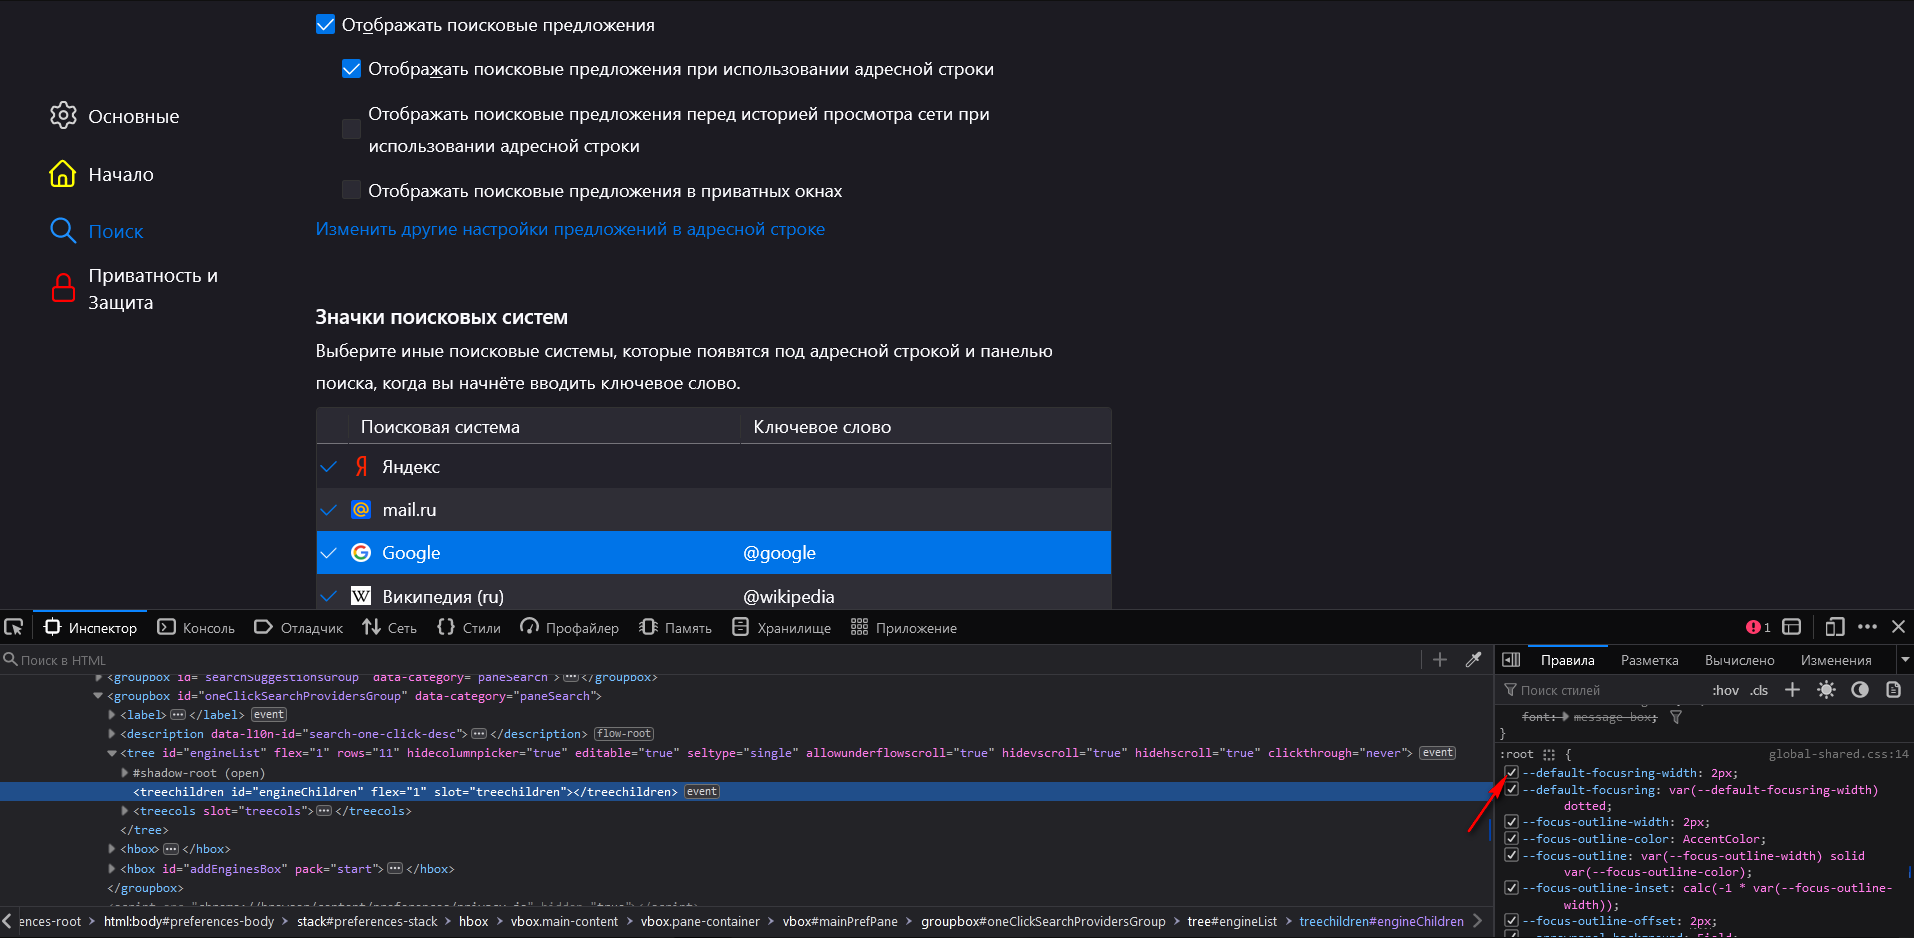Uncheck Отображать поисковые предложения
Screen dimensions: 1914x938
click(325, 24)
